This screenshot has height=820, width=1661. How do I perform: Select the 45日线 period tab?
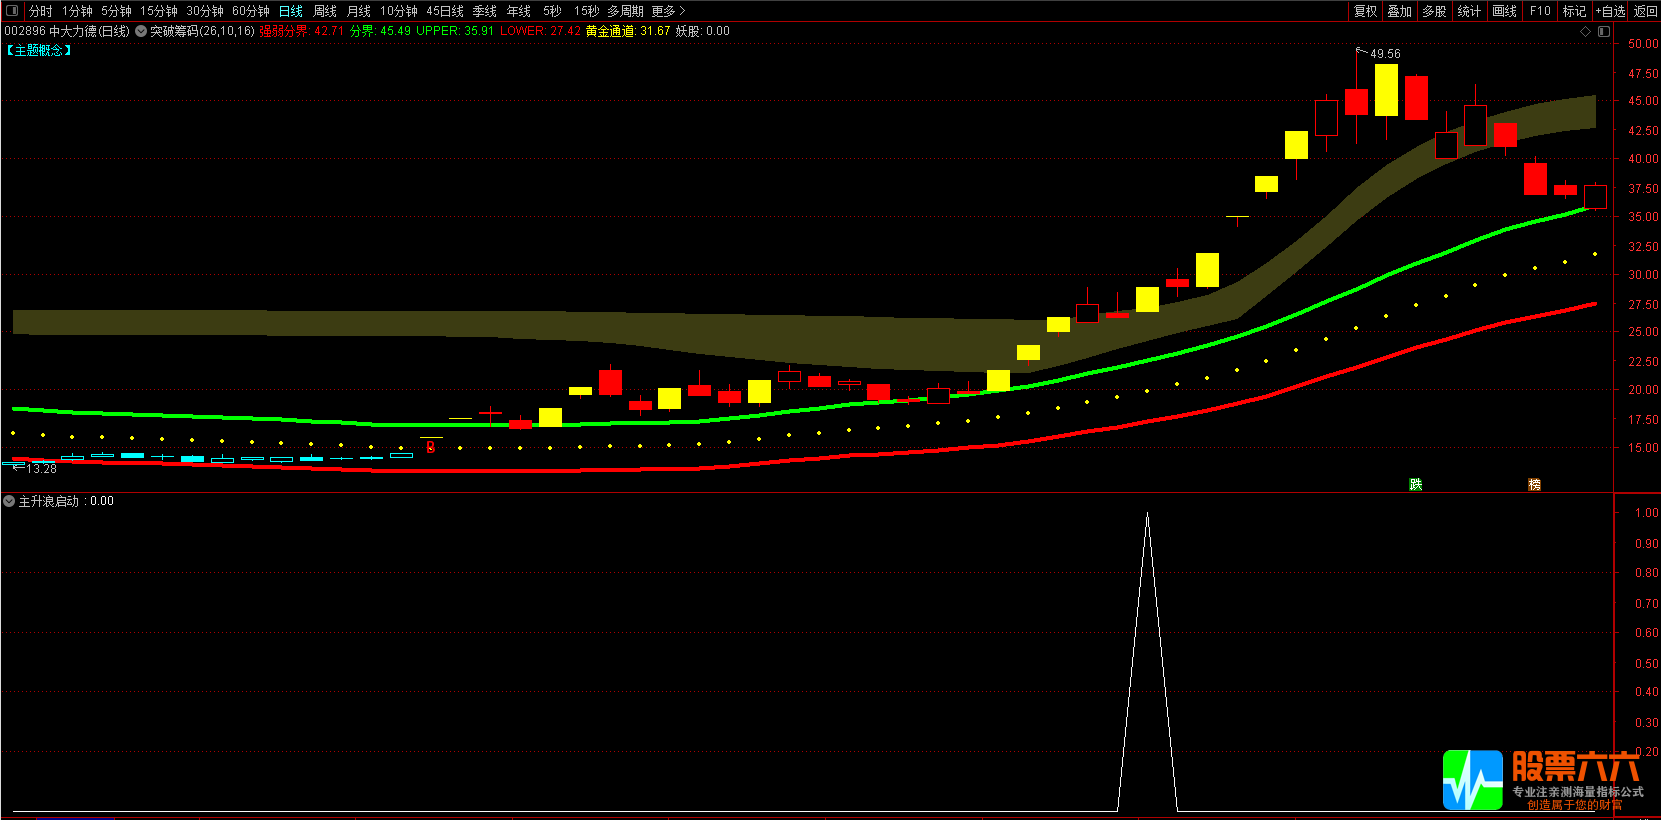[x=445, y=11]
